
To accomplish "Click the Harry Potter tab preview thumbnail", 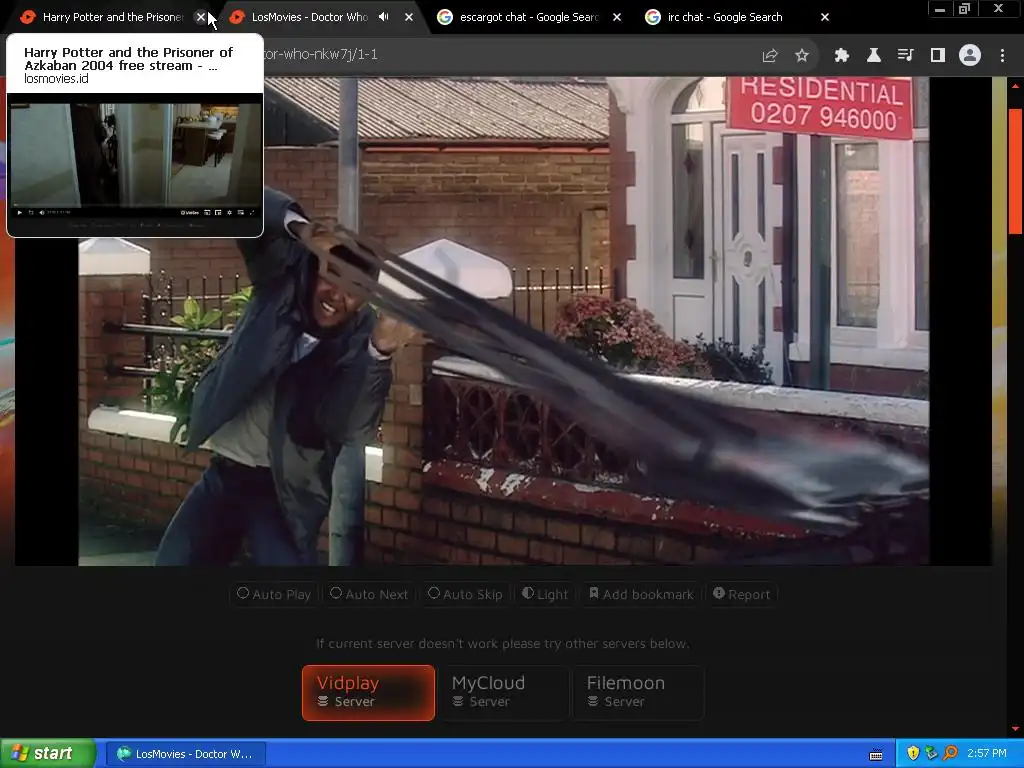I will (x=135, y=157).
